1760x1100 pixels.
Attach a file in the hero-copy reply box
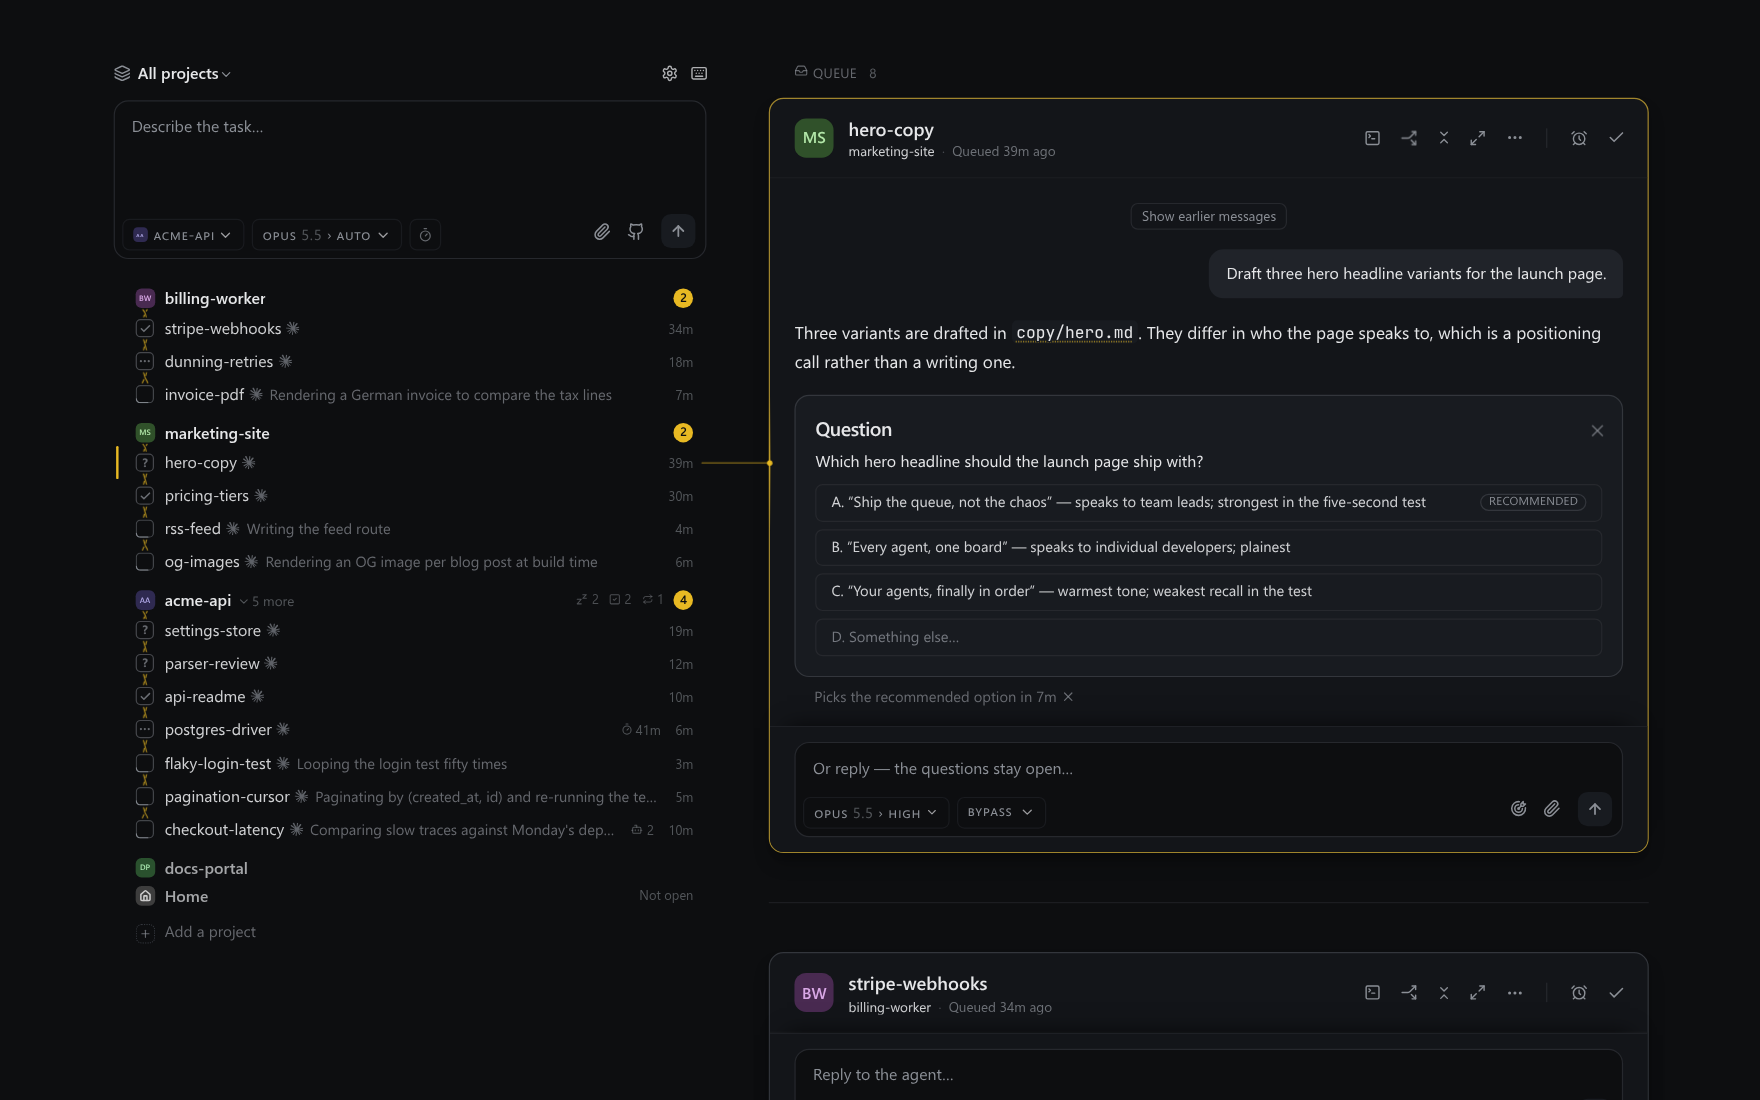[x=1552, y=809]
